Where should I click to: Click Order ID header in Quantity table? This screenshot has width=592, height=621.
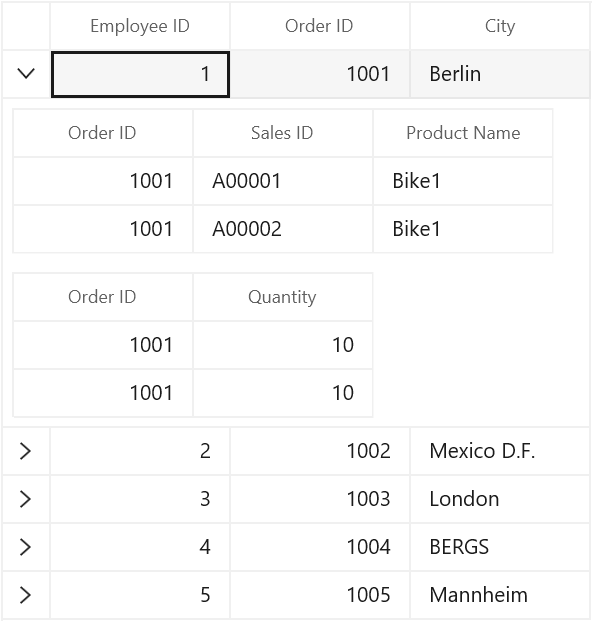point(103,297)
